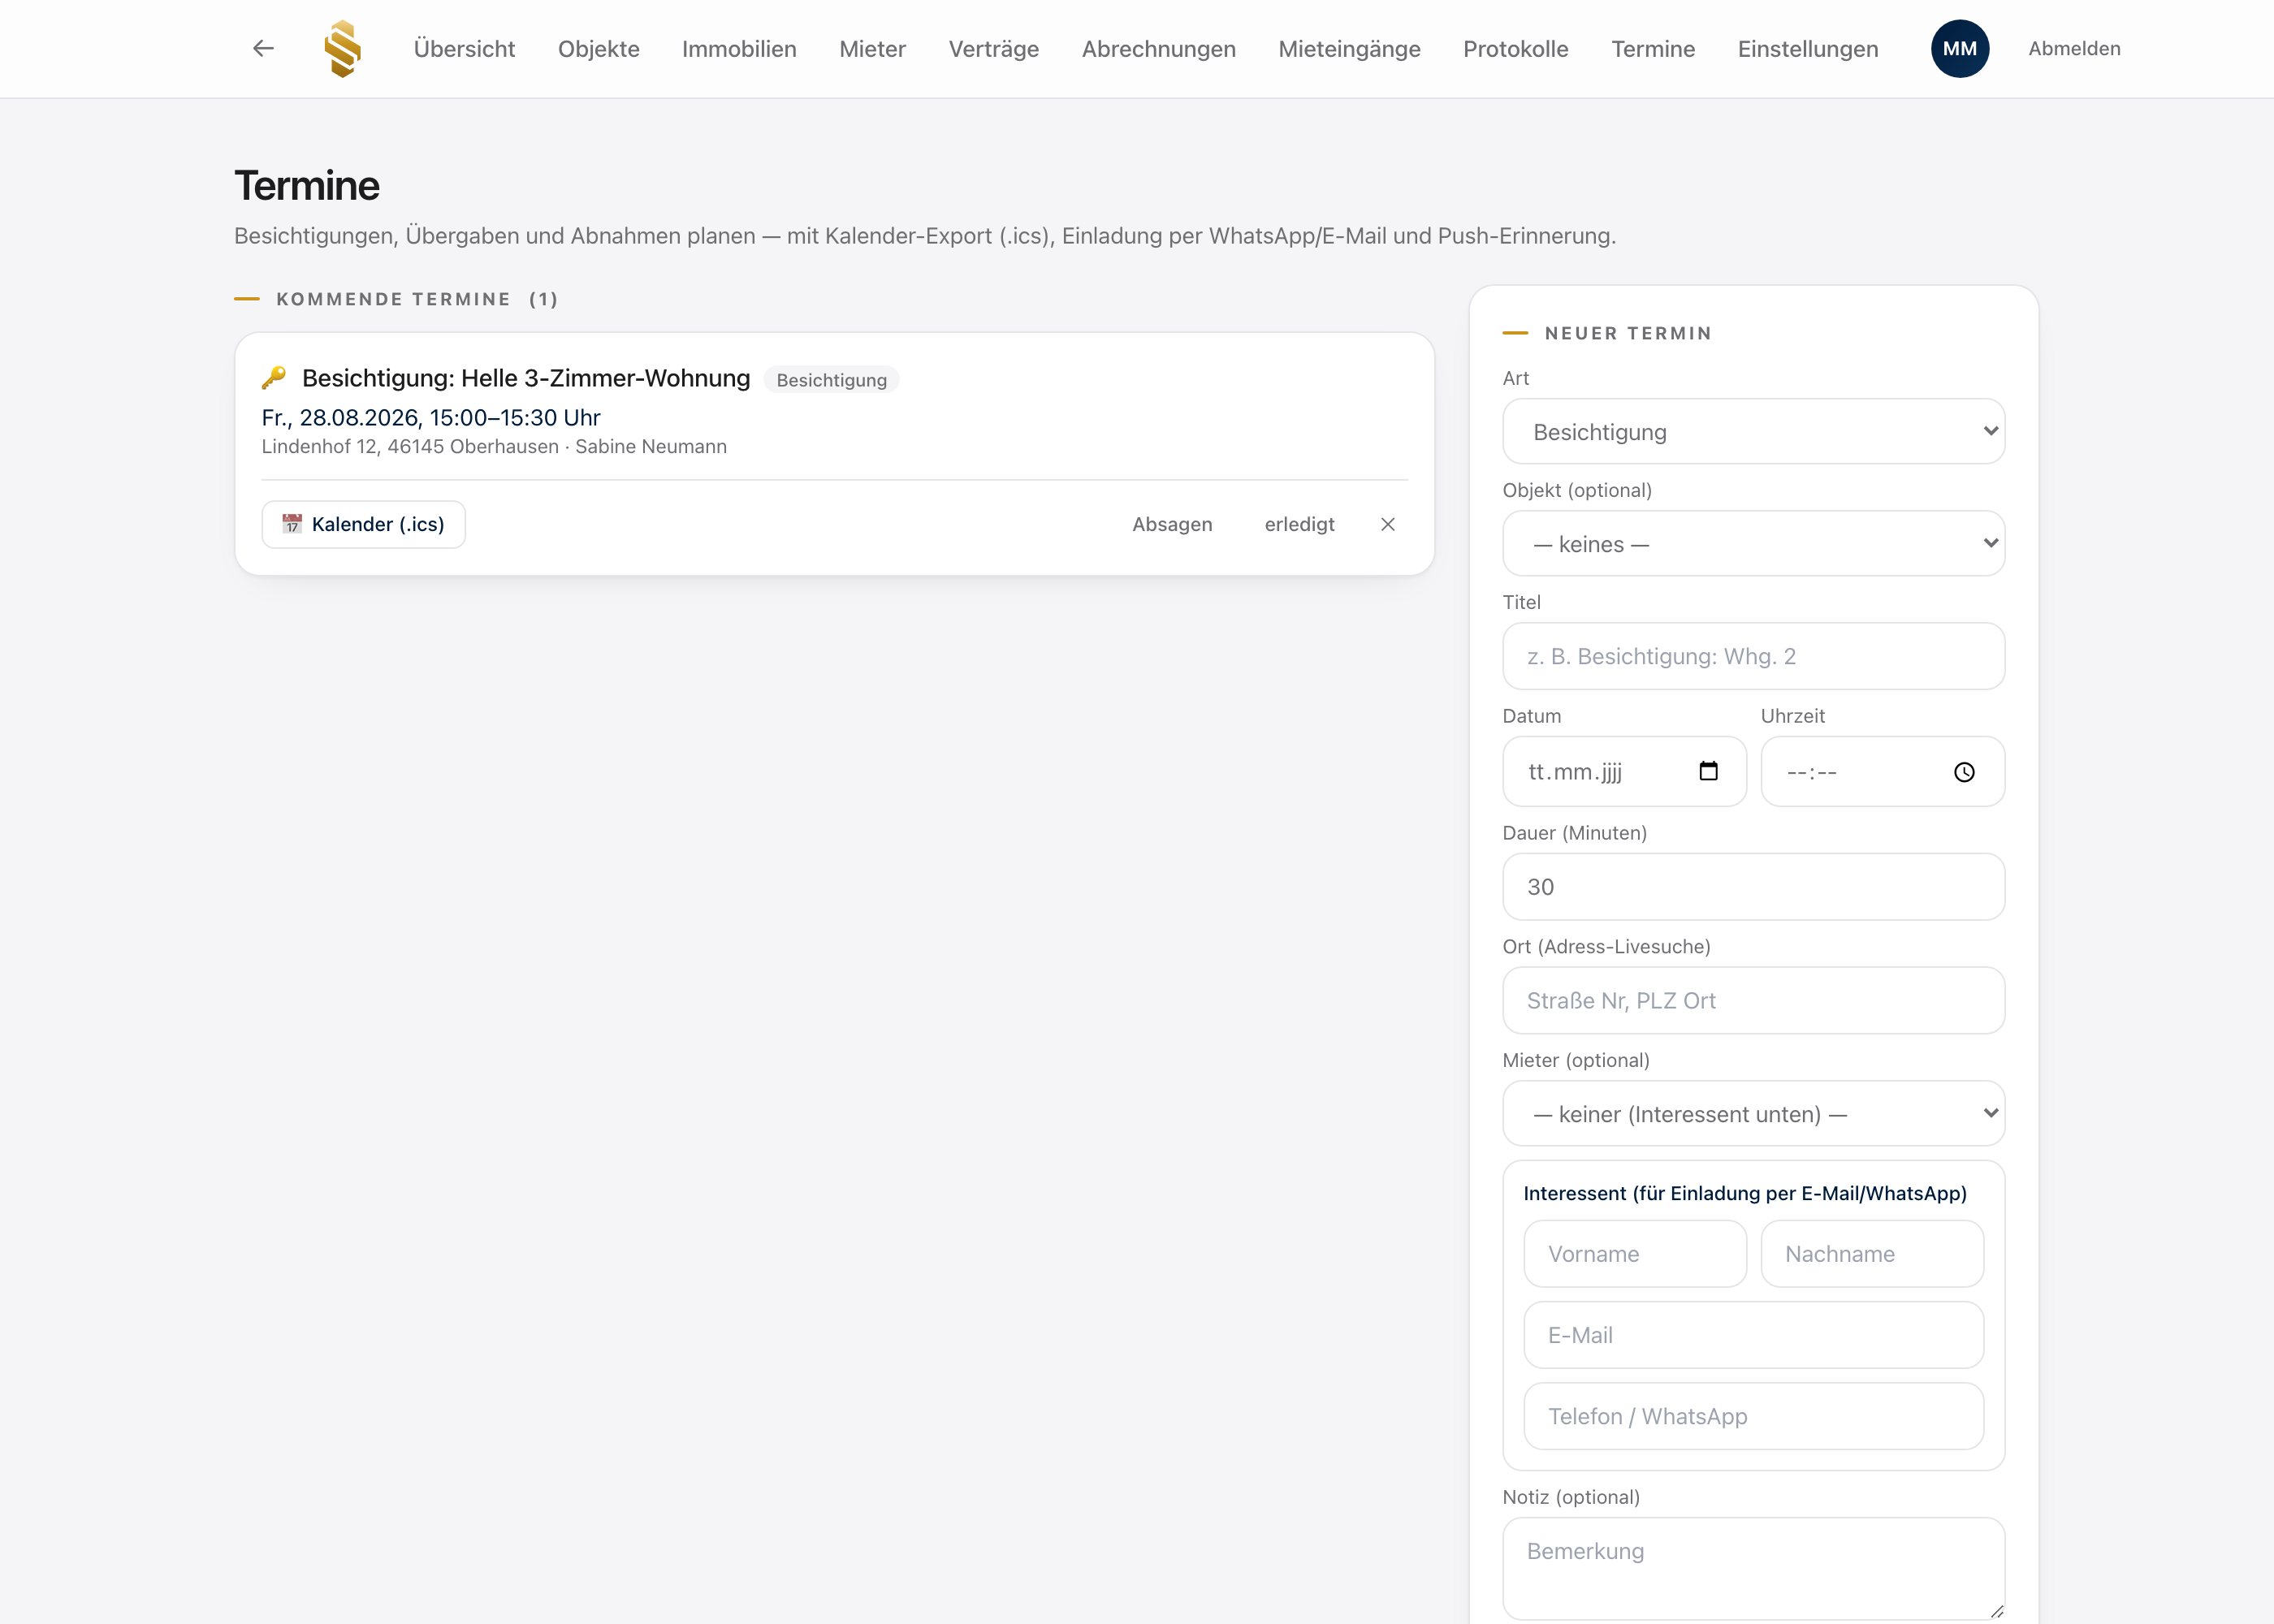
Task: Click the Besichtigung tag badge
Action: 831,380
